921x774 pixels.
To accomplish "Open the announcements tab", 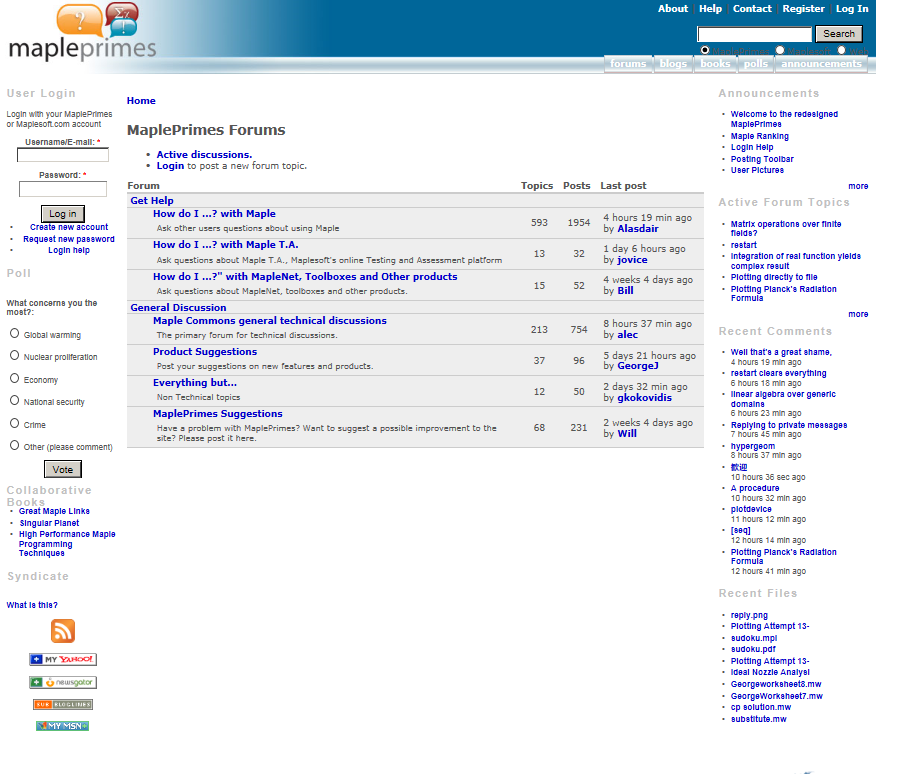I will [x=821, y=63].
